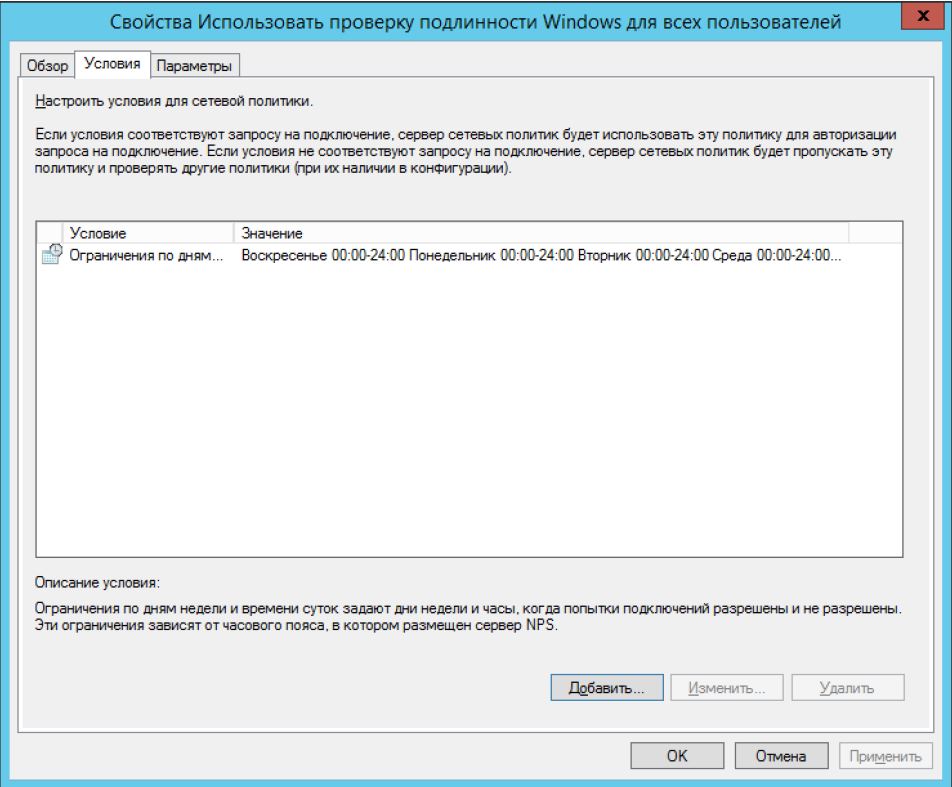Image resolution: width=952 pixels, height=787 pixels.
Task: Click the Изменить... button
Action: 727,688
